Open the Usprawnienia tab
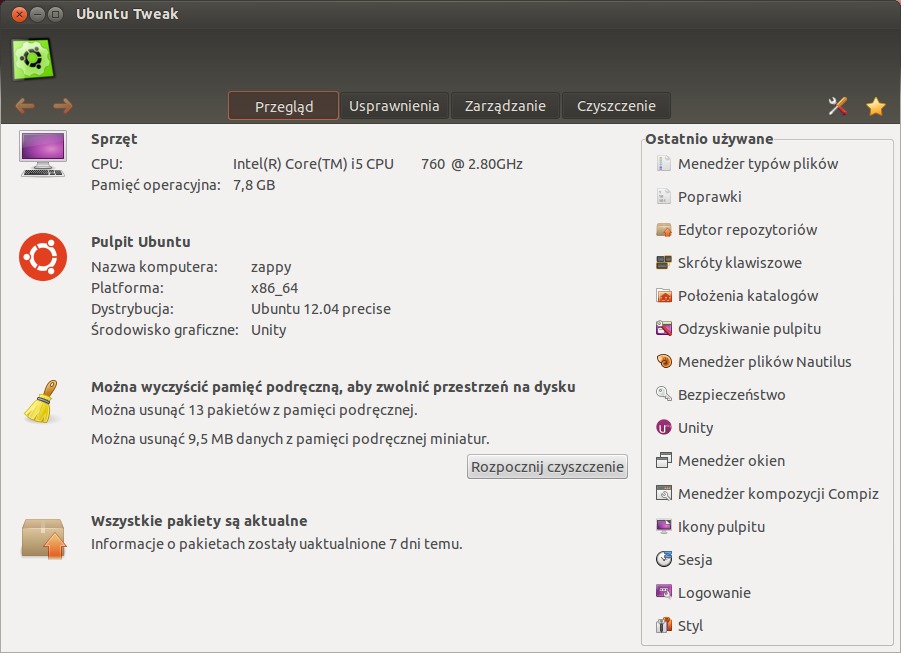The width and height of the screenshot is (901, 653). tap(394, 106)
